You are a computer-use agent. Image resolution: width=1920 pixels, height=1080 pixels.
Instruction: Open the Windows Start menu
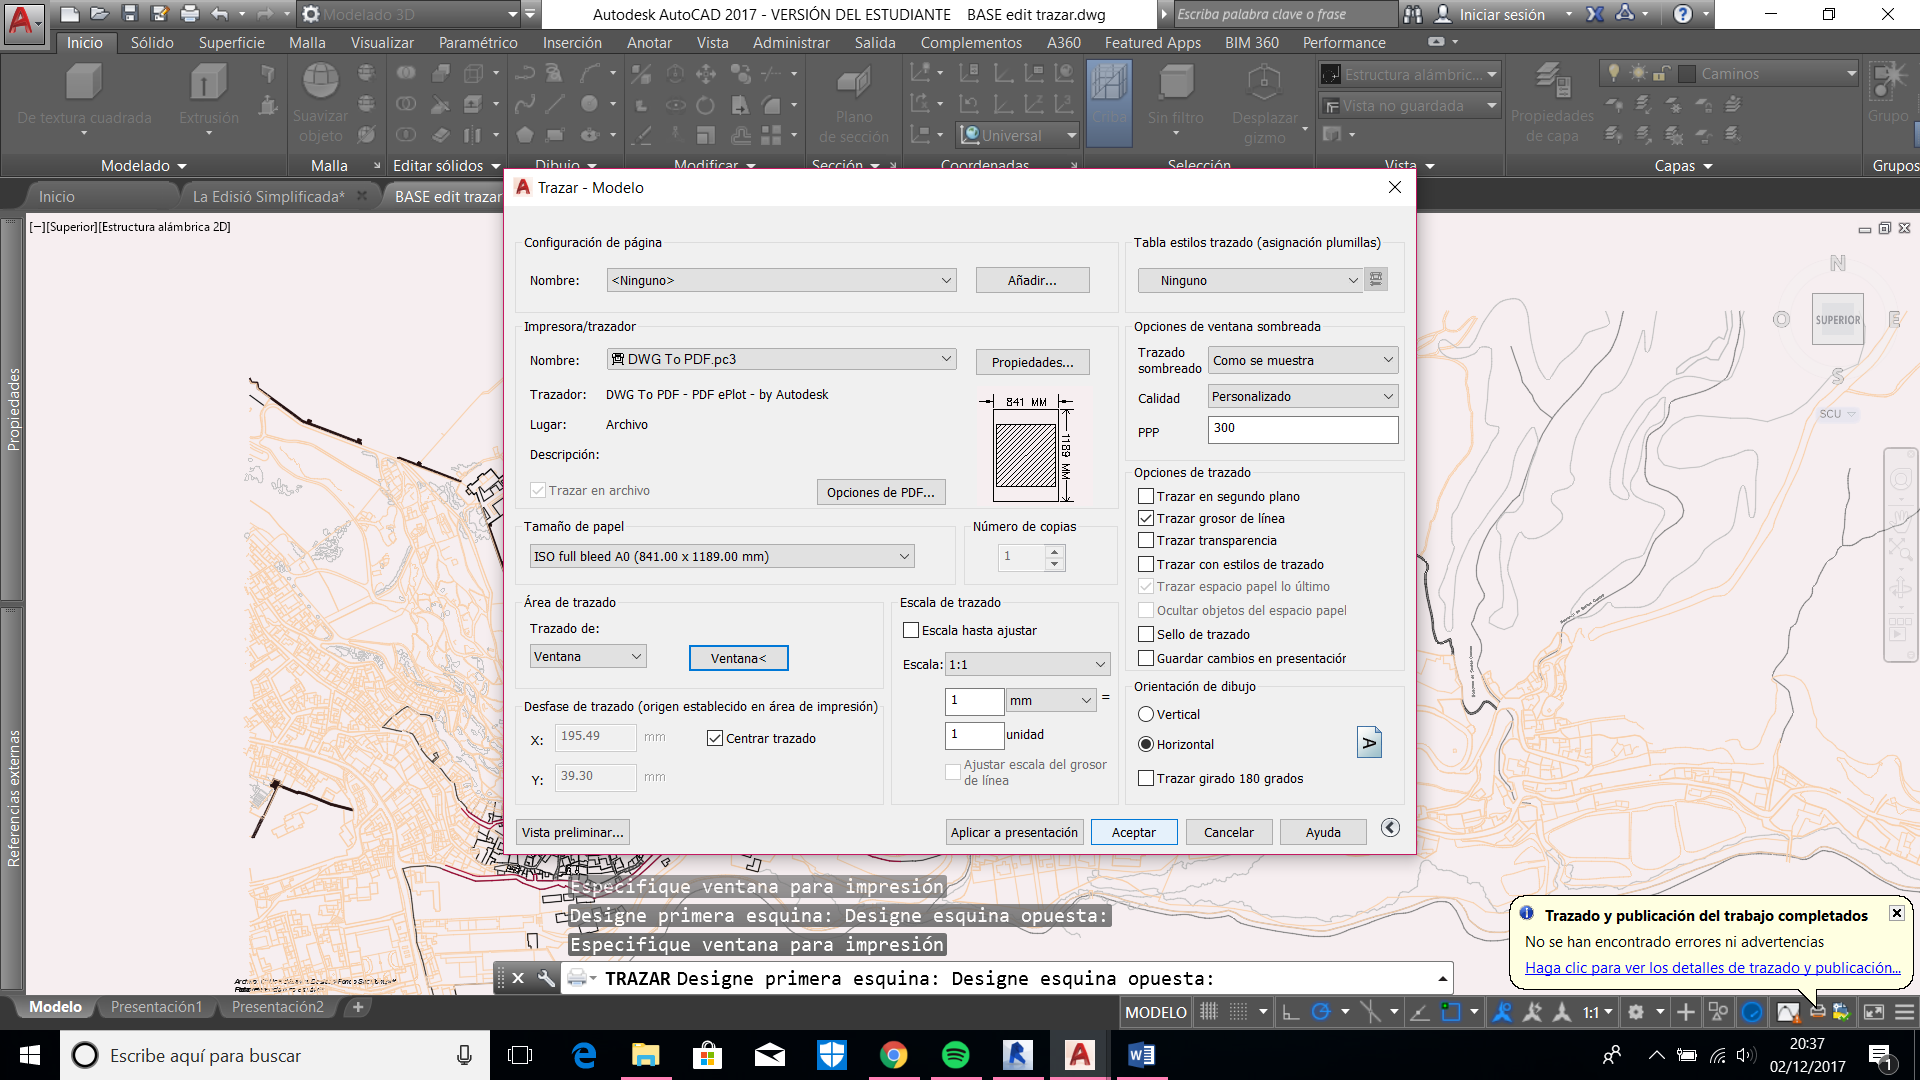click(x=30, y=1055)
